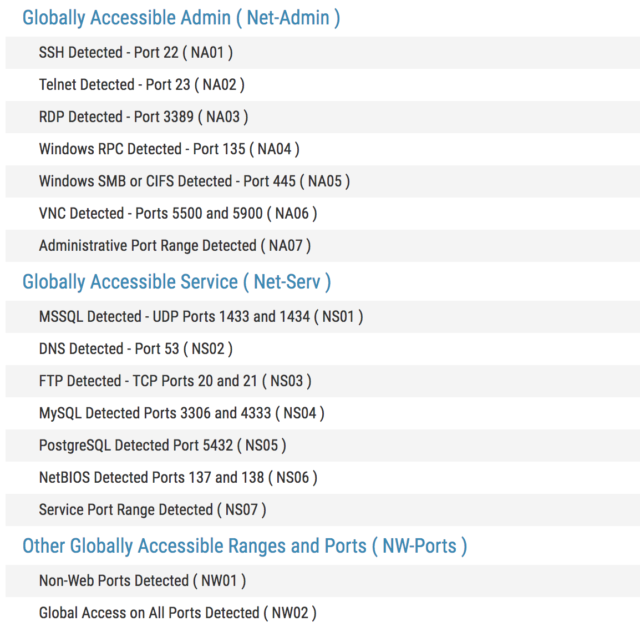Open VNC Detected - Ports 5500 and 5900
Image resolution: width=640 pixels, height=637 pixels.
tap(178, 213)
